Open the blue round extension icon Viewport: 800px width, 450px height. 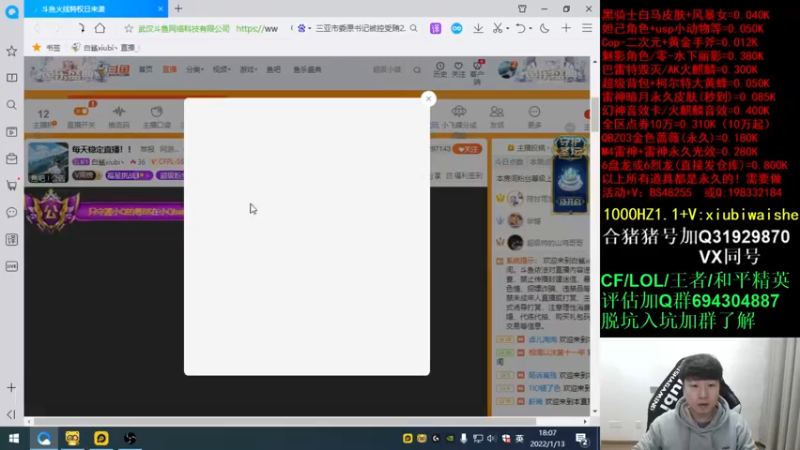457,29
